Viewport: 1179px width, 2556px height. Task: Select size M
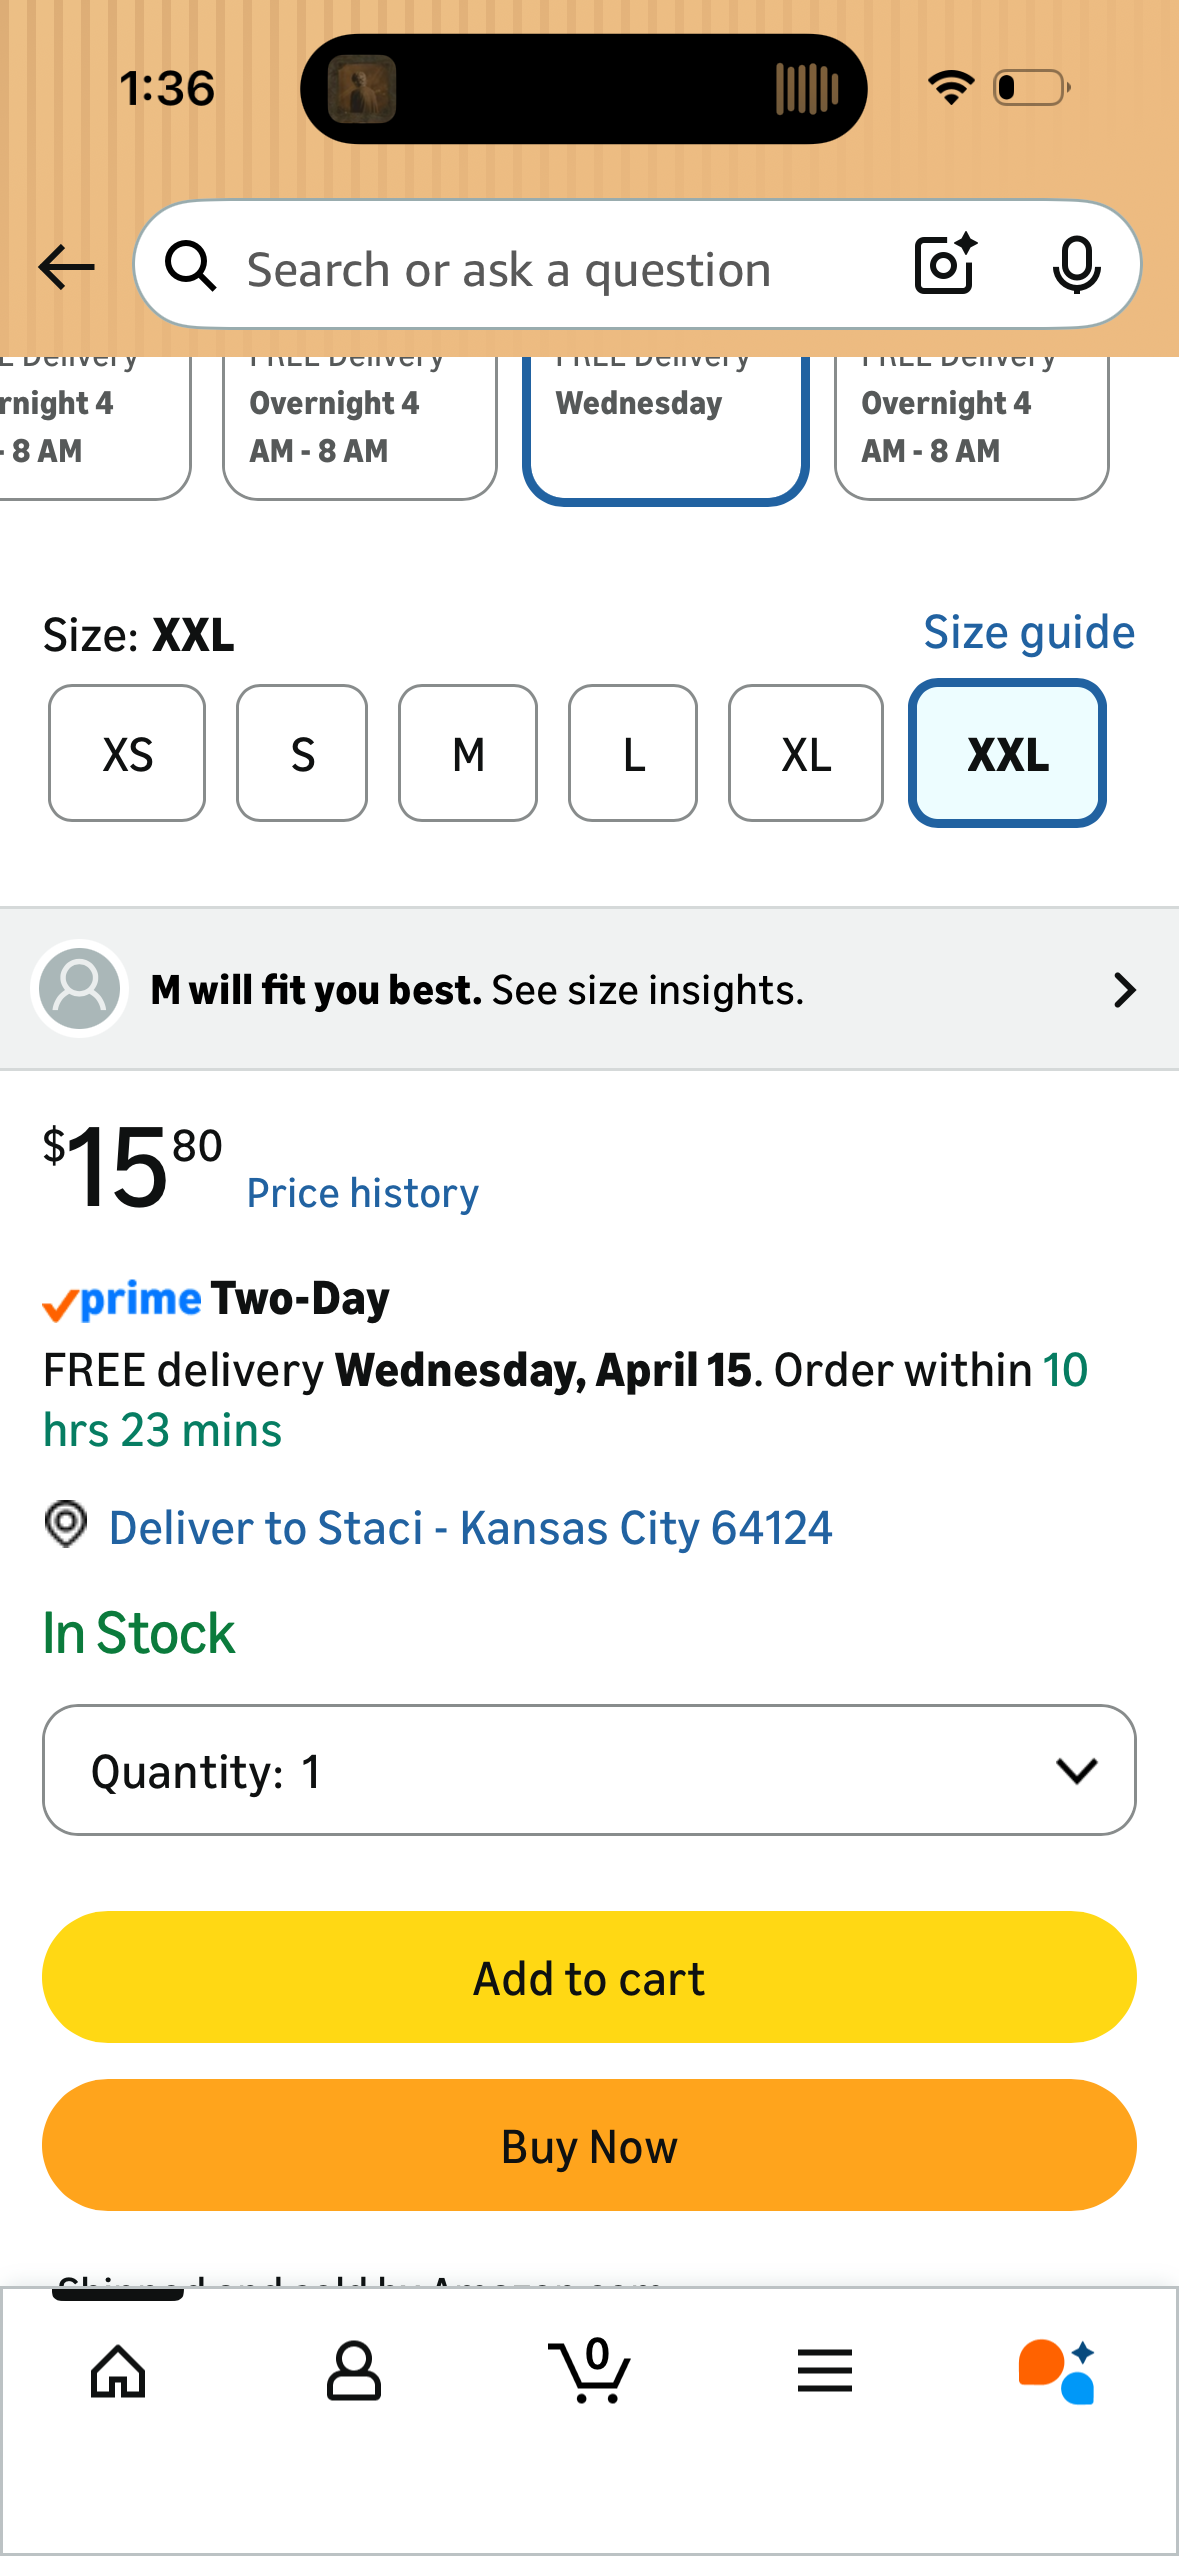click(468, 753)
